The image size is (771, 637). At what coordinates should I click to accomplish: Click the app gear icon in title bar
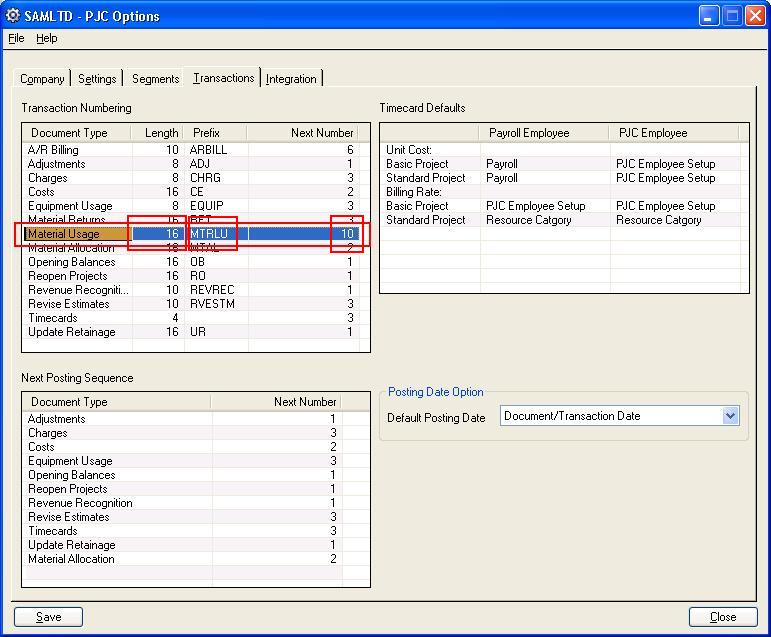(13, 16)
